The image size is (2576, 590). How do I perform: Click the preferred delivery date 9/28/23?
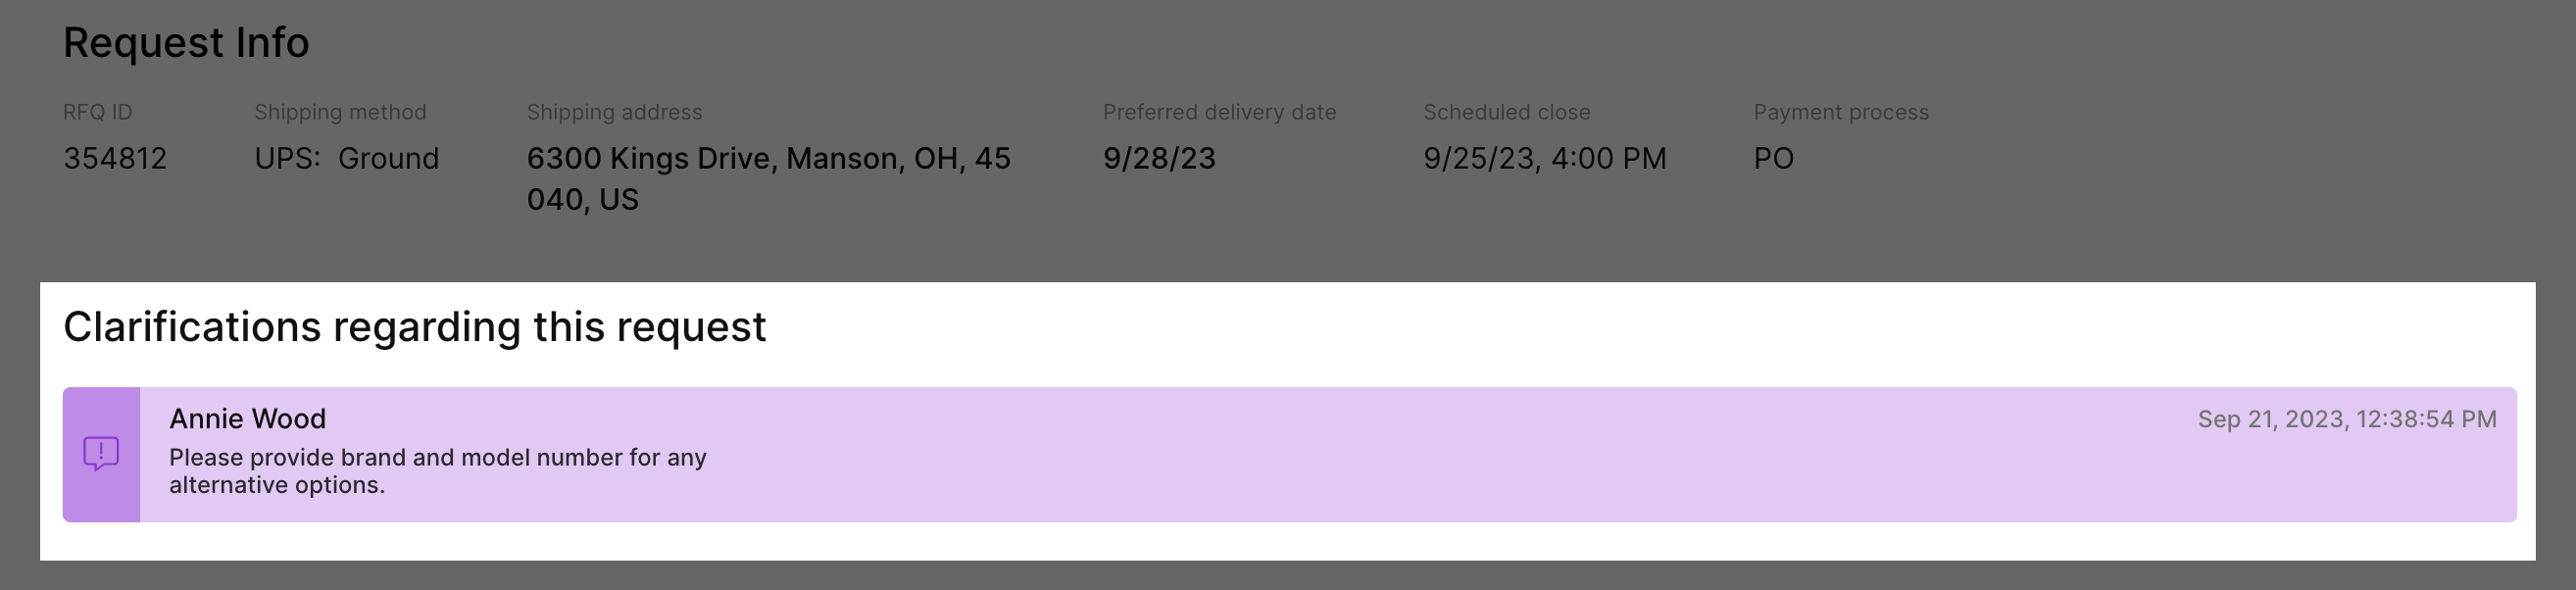coord(1159,159)
